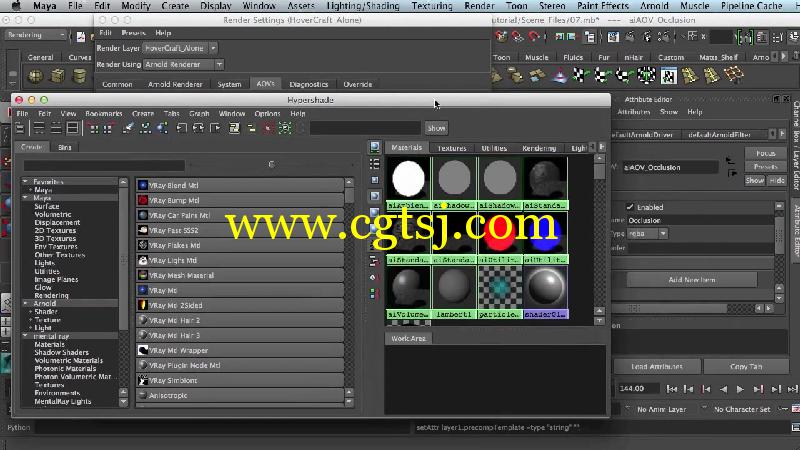Click the VRay Bump Mtl red icon

point(143,201)
